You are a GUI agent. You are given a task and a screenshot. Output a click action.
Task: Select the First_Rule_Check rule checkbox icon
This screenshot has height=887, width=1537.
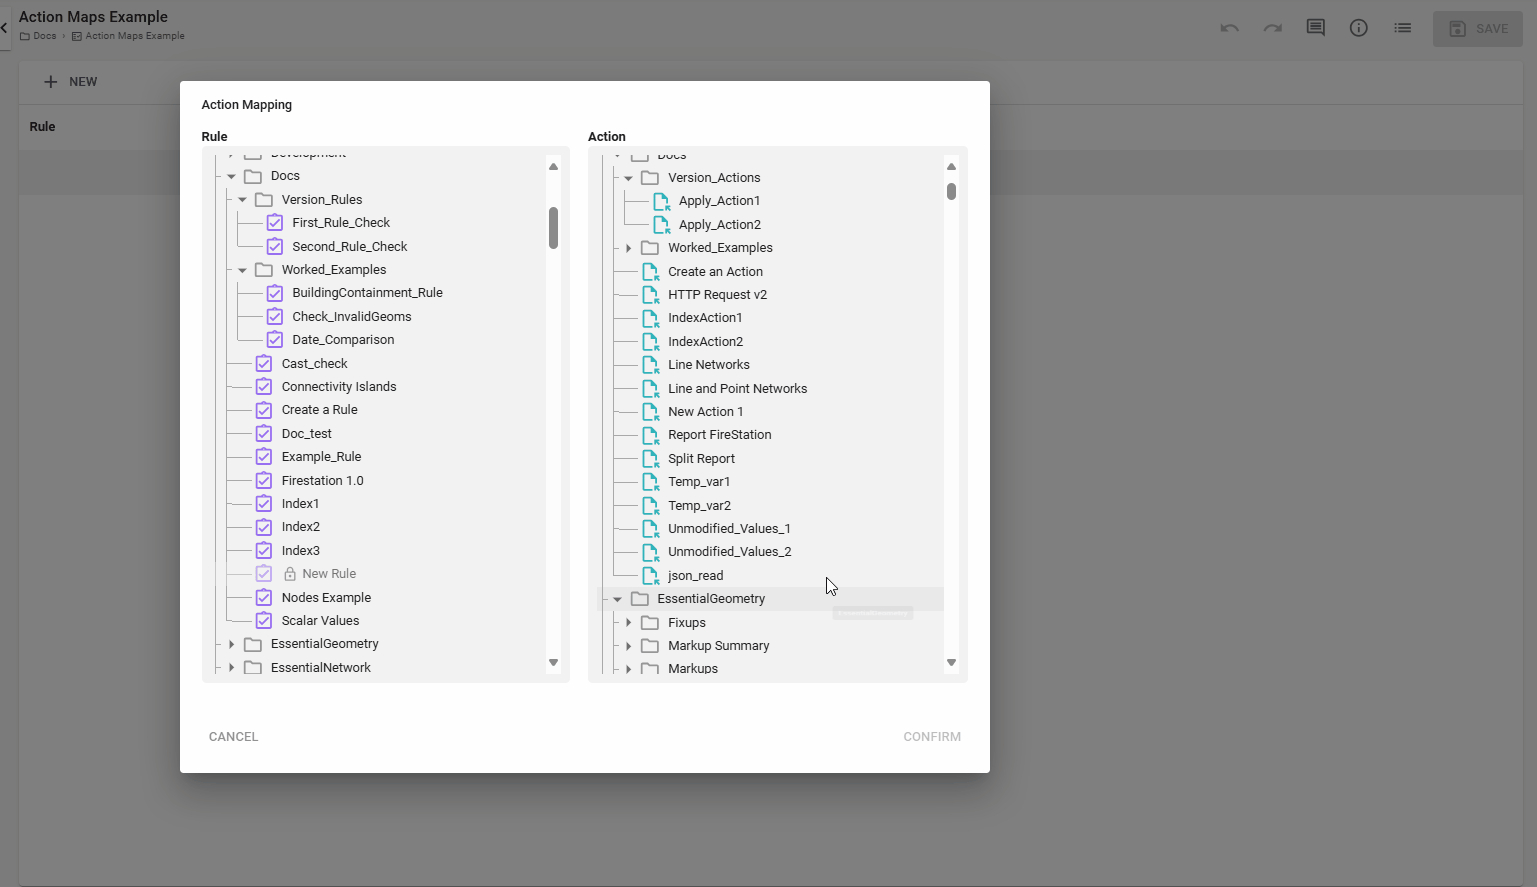click(275, 223)
